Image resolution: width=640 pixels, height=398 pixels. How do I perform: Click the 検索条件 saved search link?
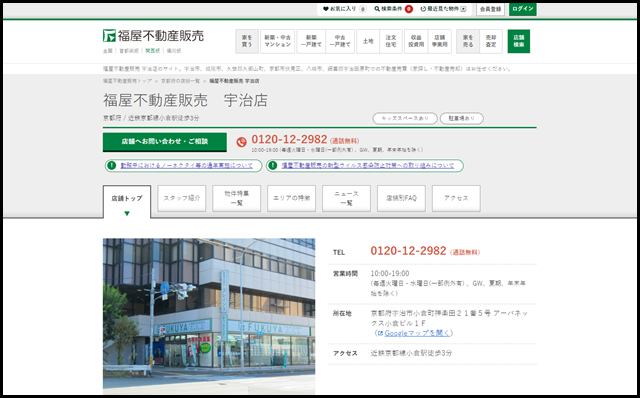click(391, 9)
